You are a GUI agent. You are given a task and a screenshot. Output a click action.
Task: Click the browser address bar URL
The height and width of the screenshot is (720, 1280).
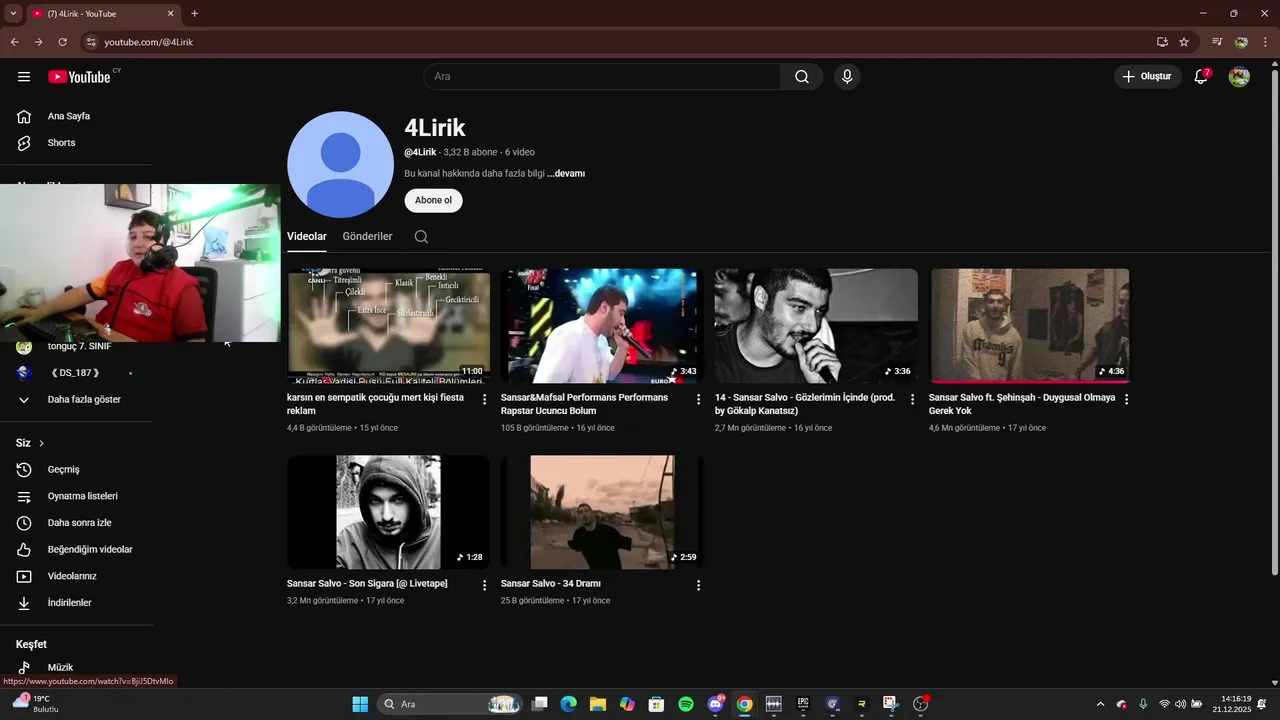coord(148,42)
